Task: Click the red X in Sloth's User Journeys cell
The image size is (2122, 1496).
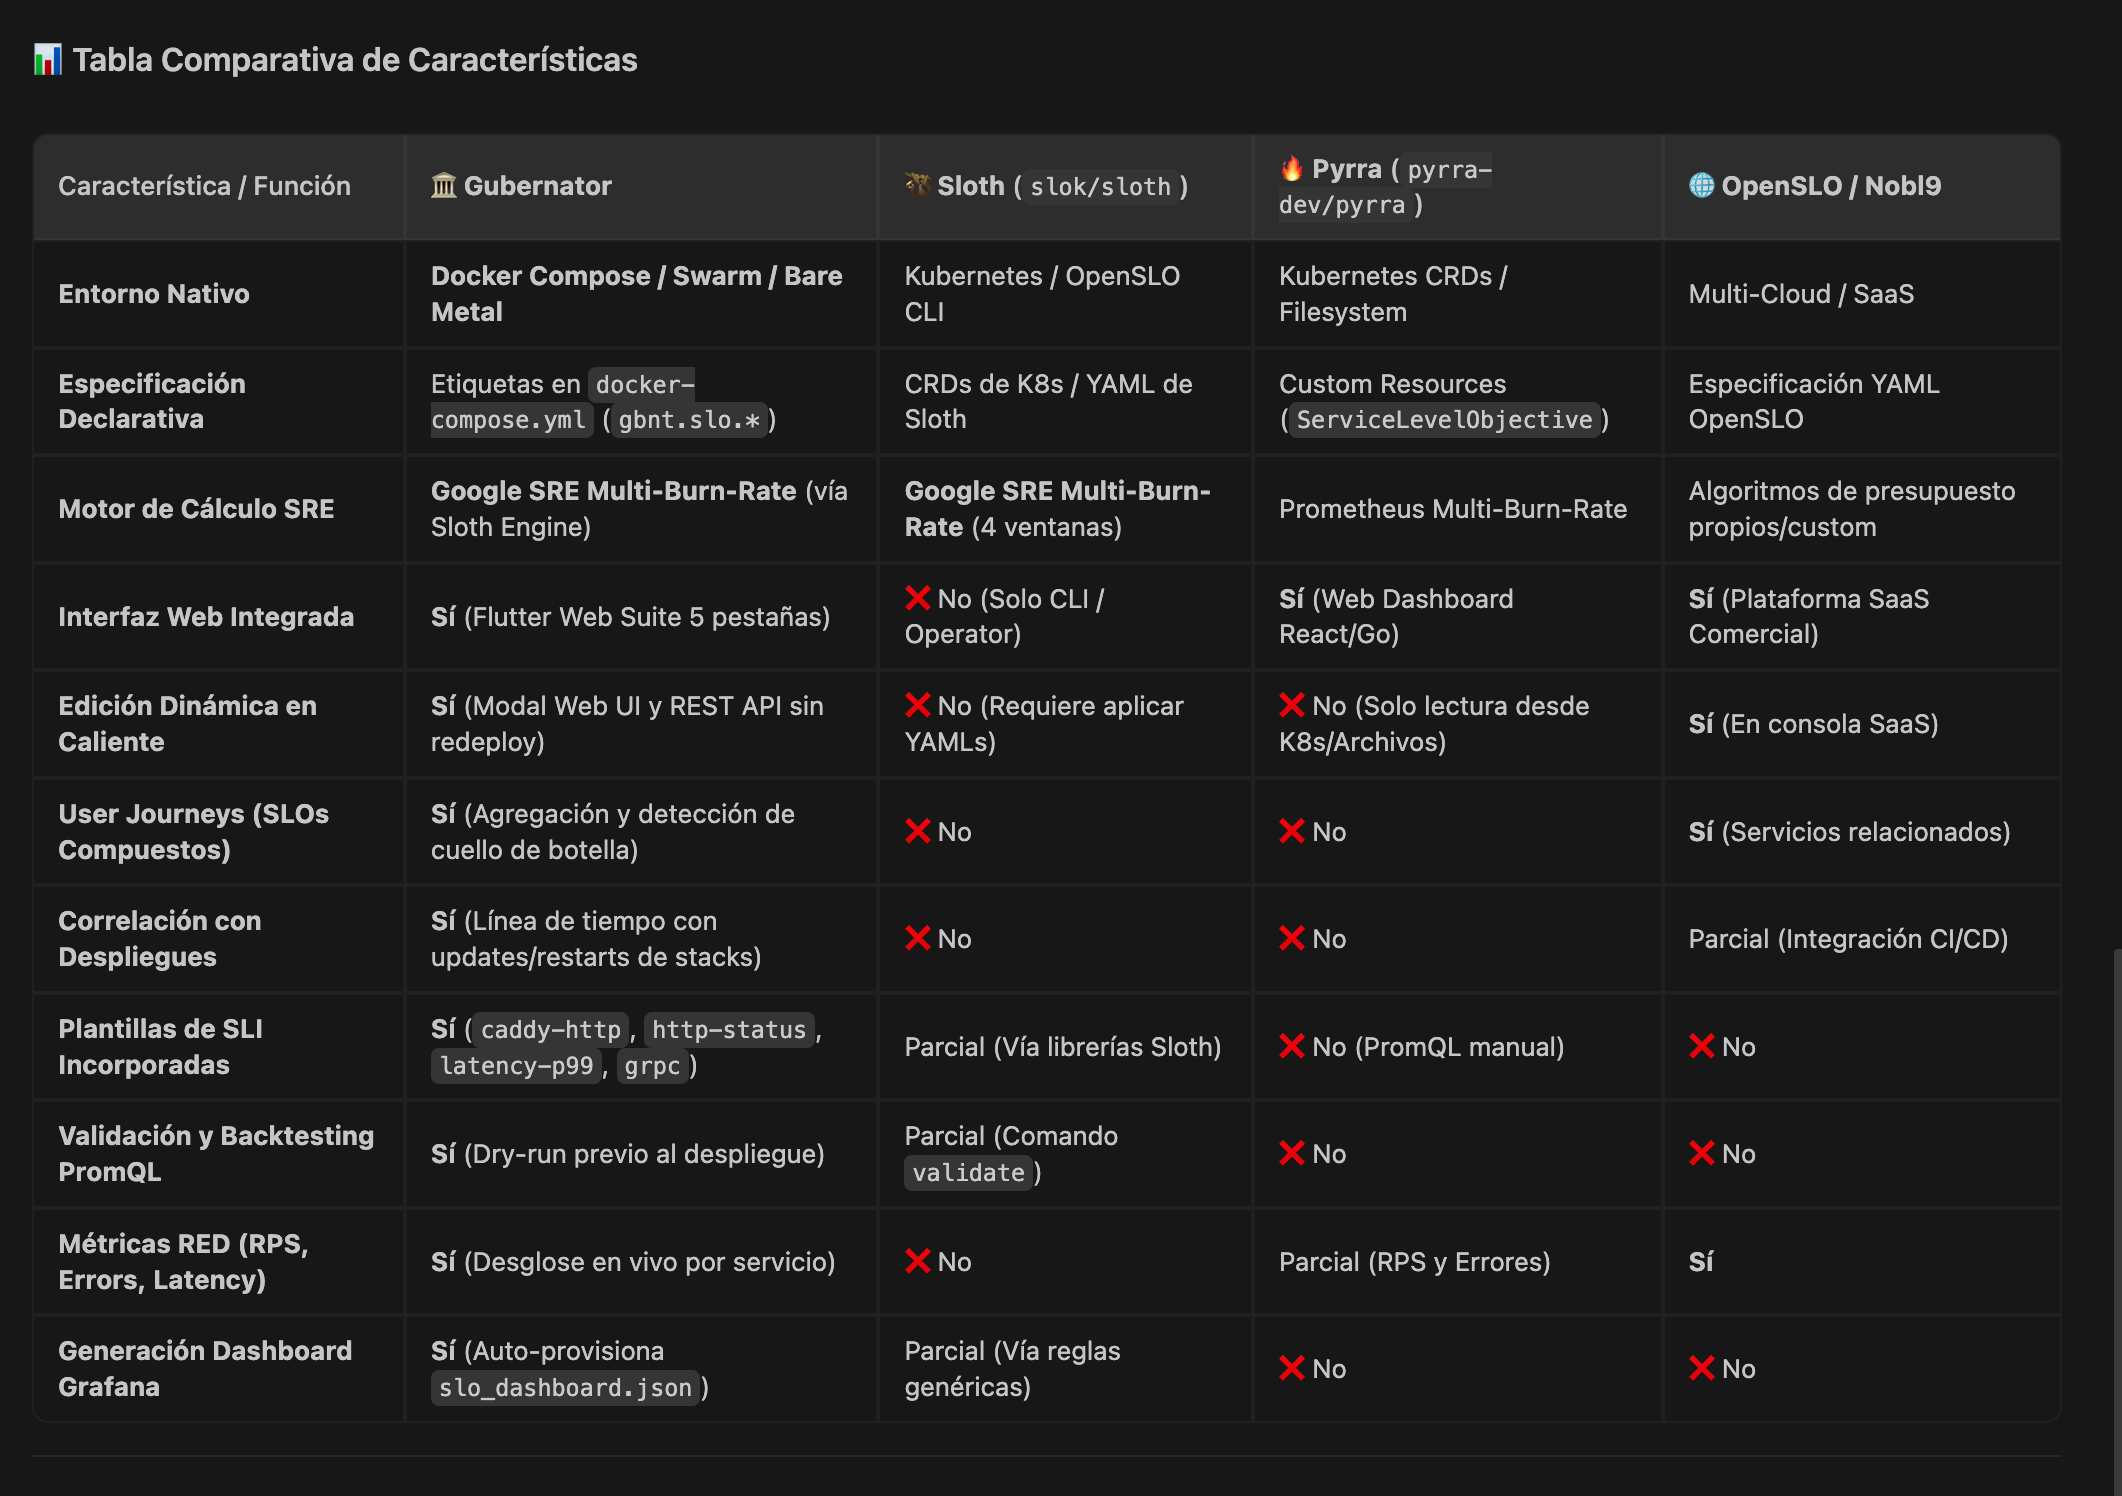Action: click(x=917, y=831)
